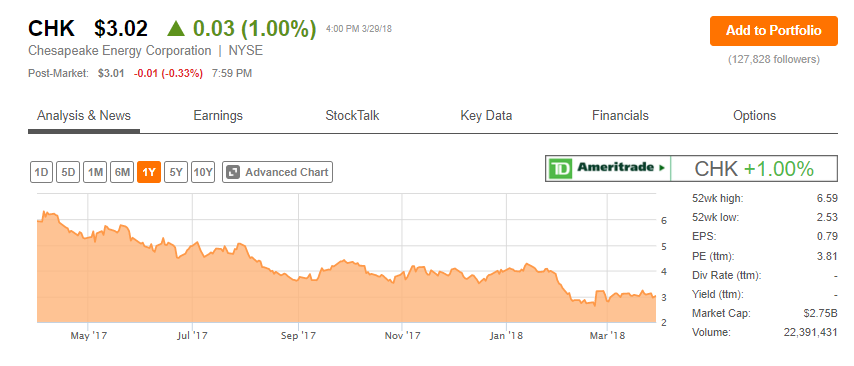The image size is (854, 366).
Task: View the Financials tab
Action: (620, 115)
